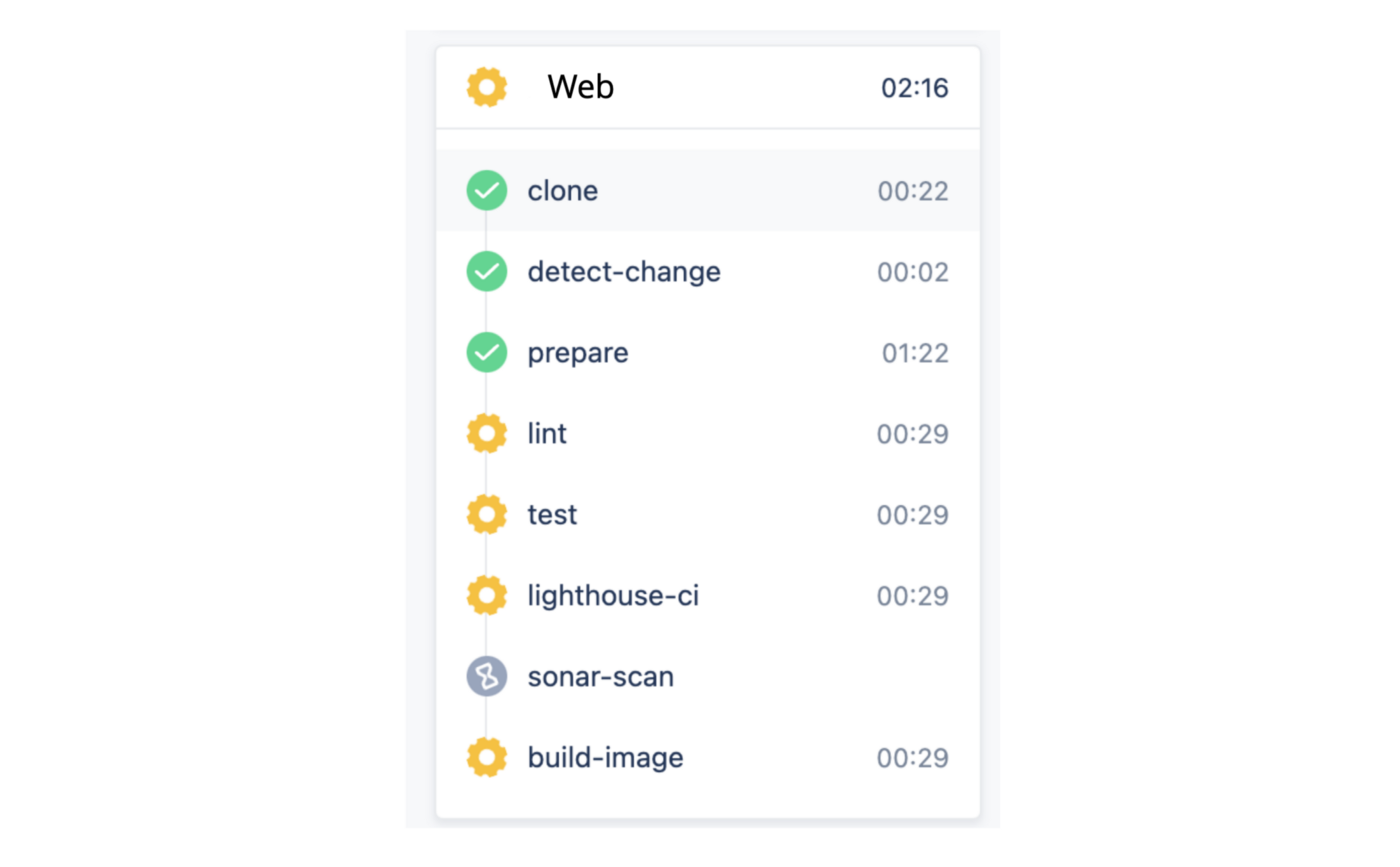1400x867 pixels.
Task: Click green checkmark icon for detect-change step
Action: click(487, 272)
